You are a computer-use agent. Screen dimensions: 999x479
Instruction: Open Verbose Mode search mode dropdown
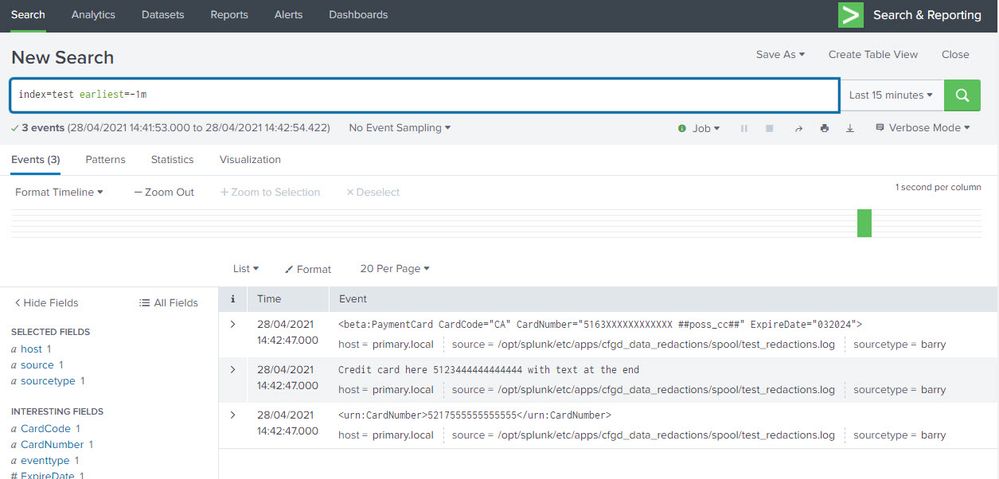[923, 128]
